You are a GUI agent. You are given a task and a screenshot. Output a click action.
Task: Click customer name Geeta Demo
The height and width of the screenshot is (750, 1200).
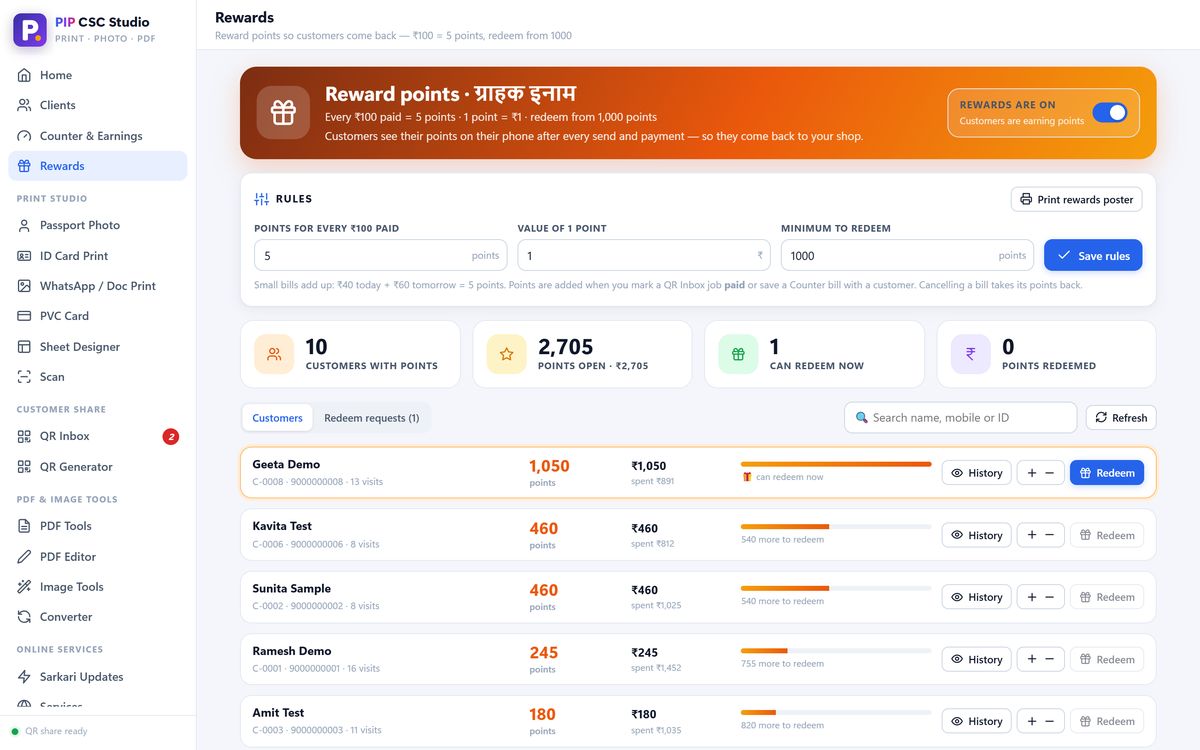tap(286, 464)
